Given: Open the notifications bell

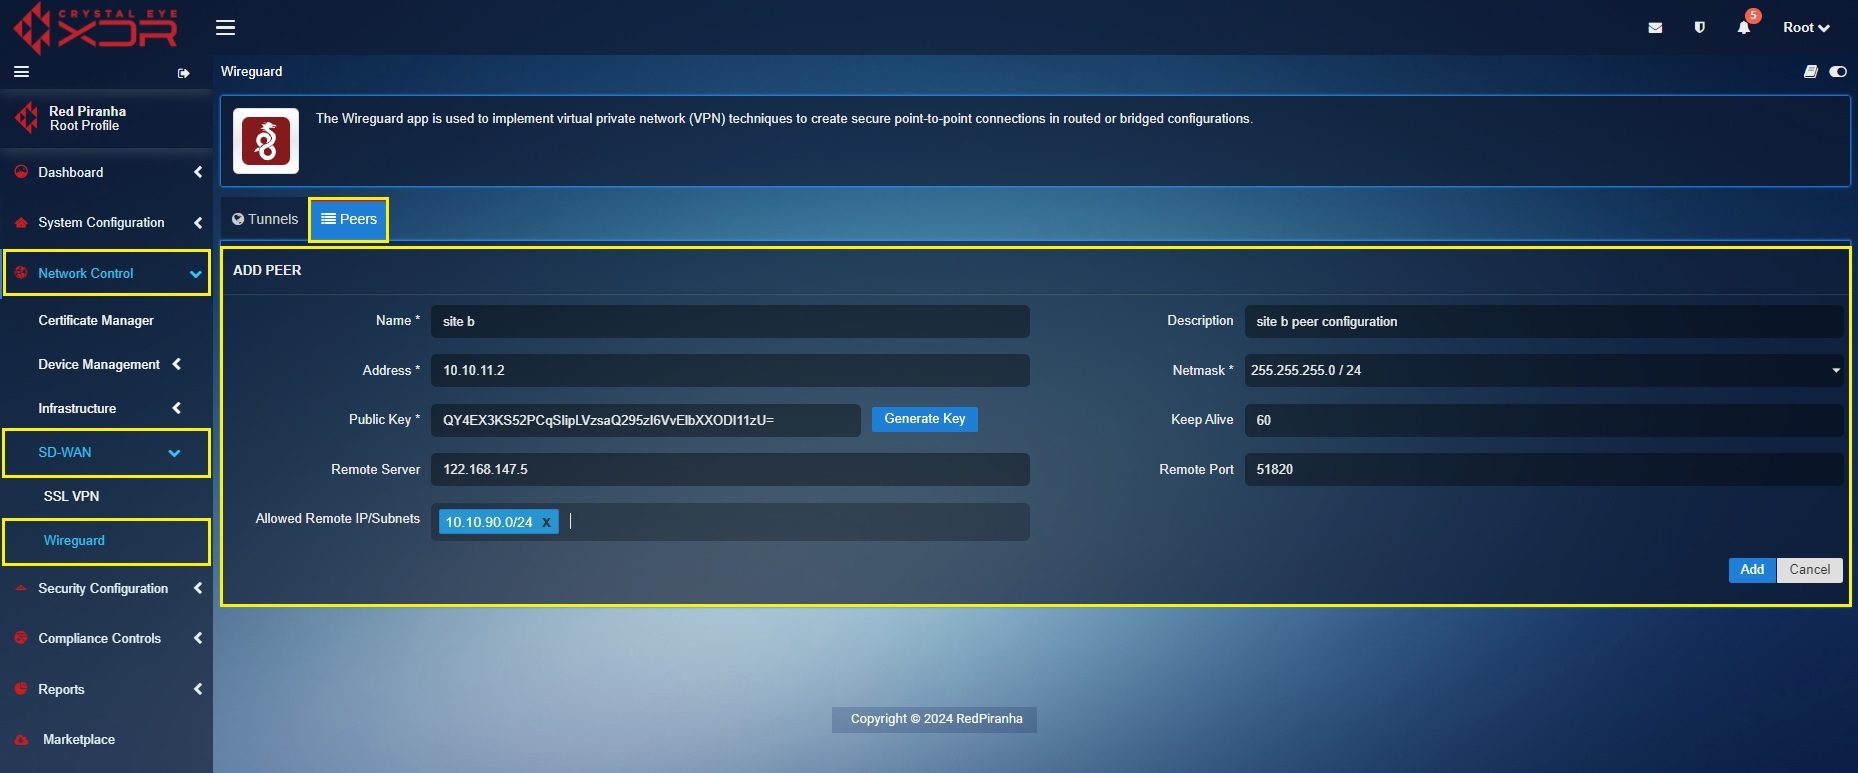Looking at the screenshot, I should tap(1743, 28).
